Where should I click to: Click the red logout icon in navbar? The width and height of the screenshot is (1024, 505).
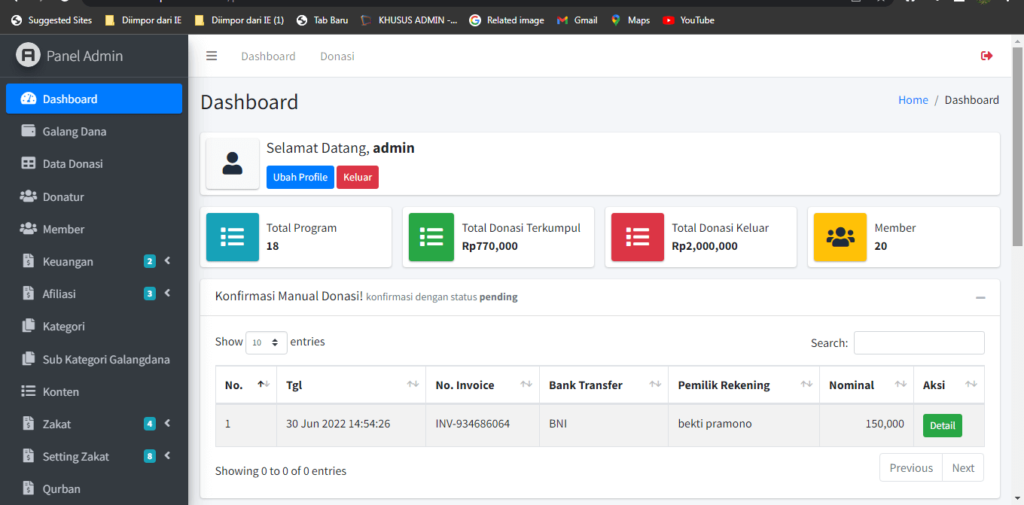pyautogui.click(x=987, y=56)
